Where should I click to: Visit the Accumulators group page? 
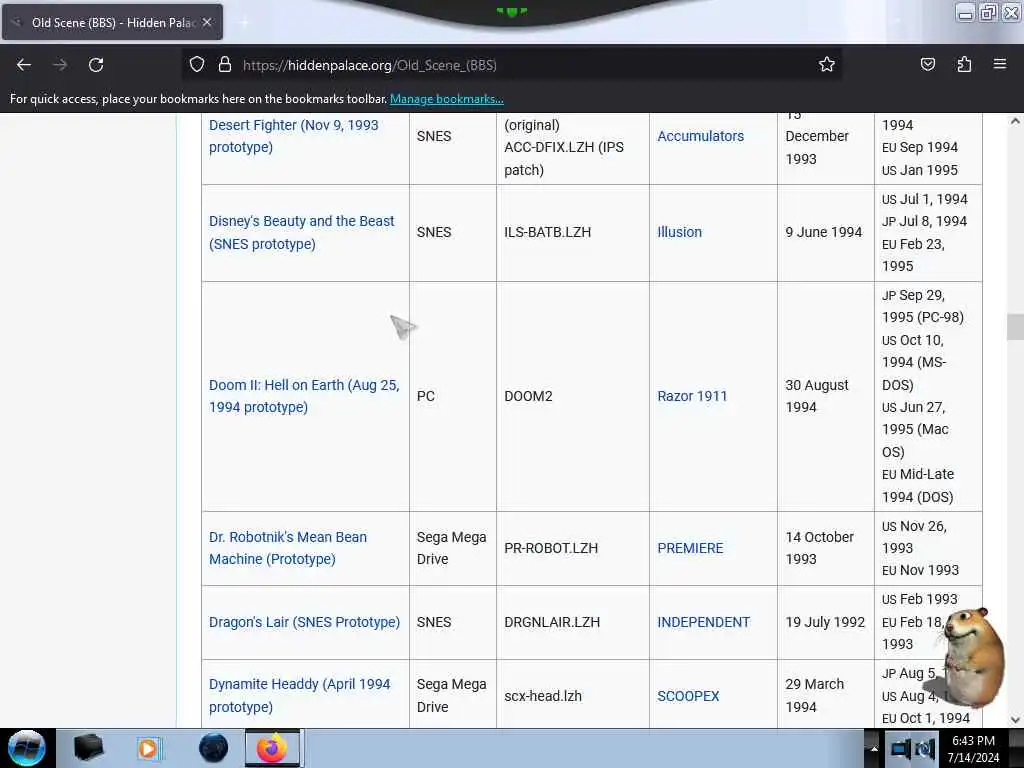click(700, 136)
